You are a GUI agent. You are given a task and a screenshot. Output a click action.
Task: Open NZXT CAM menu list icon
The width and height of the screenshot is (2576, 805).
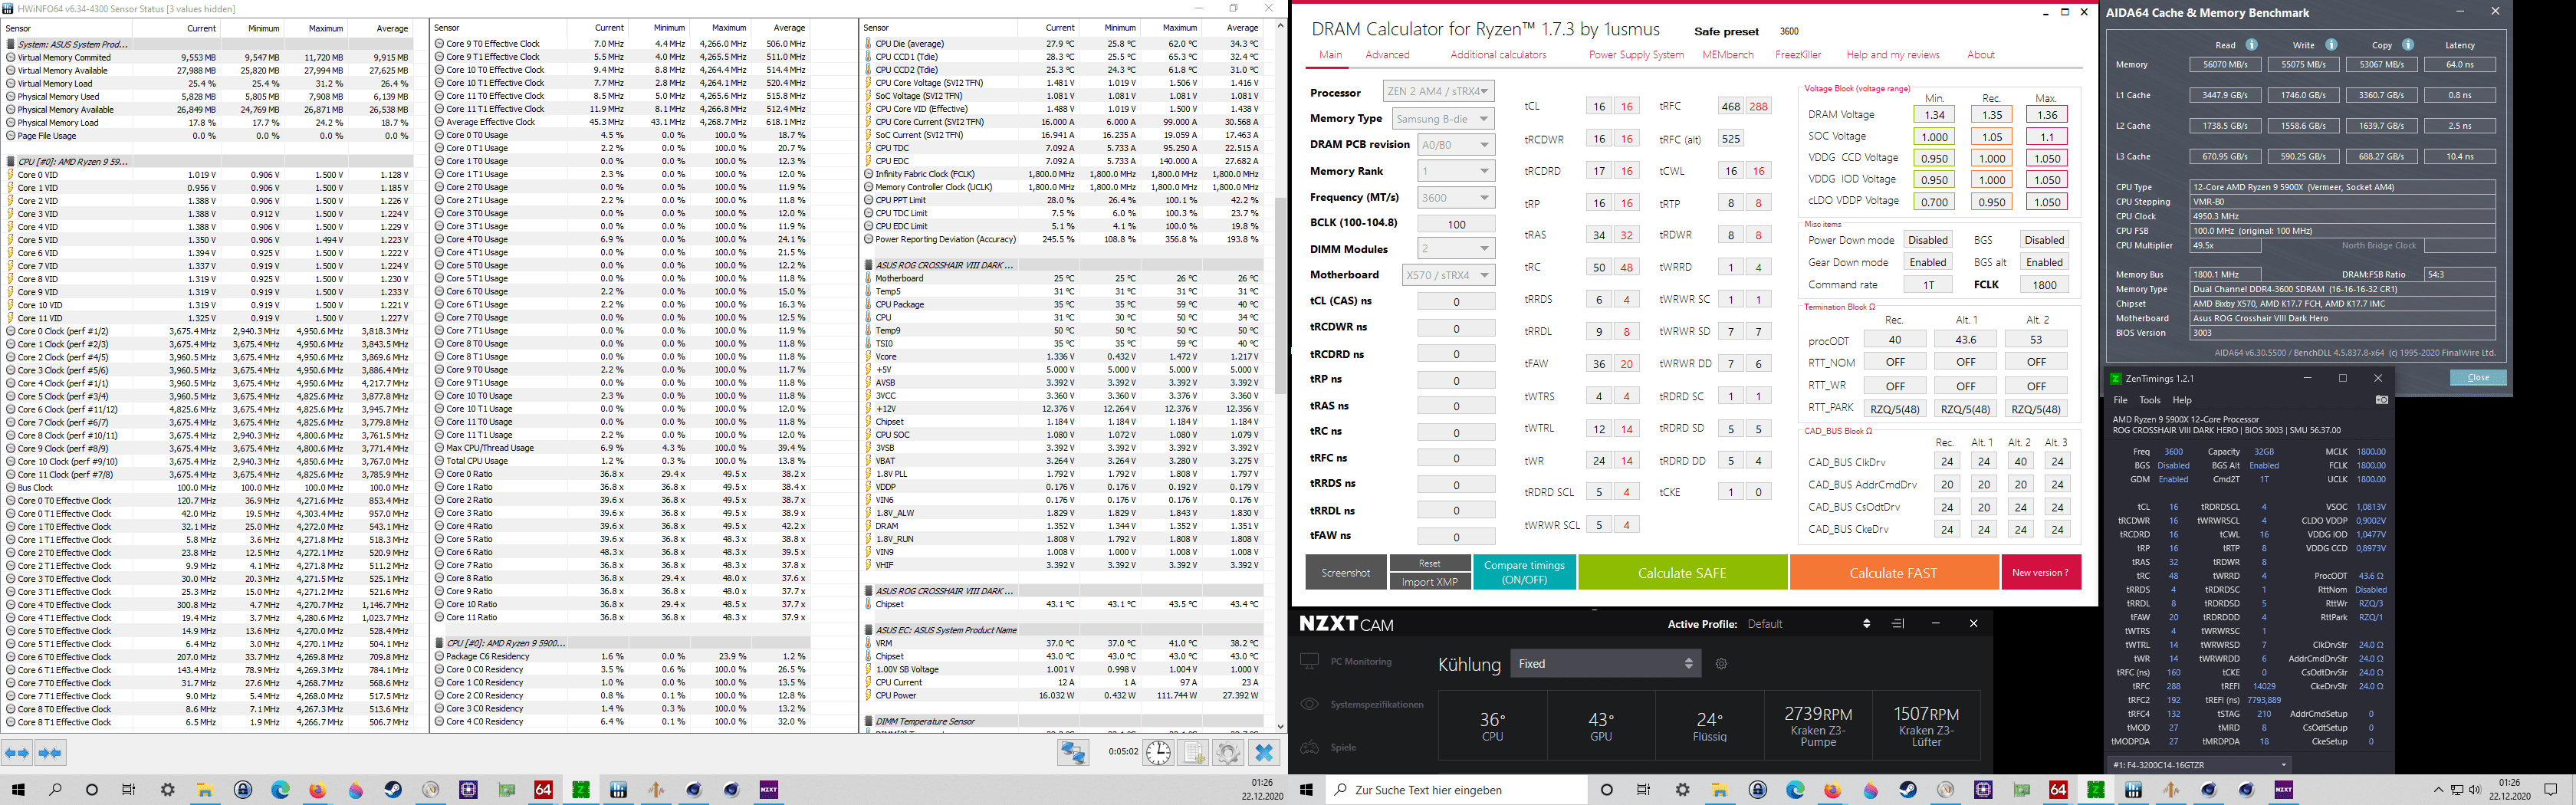point(1898,624)
